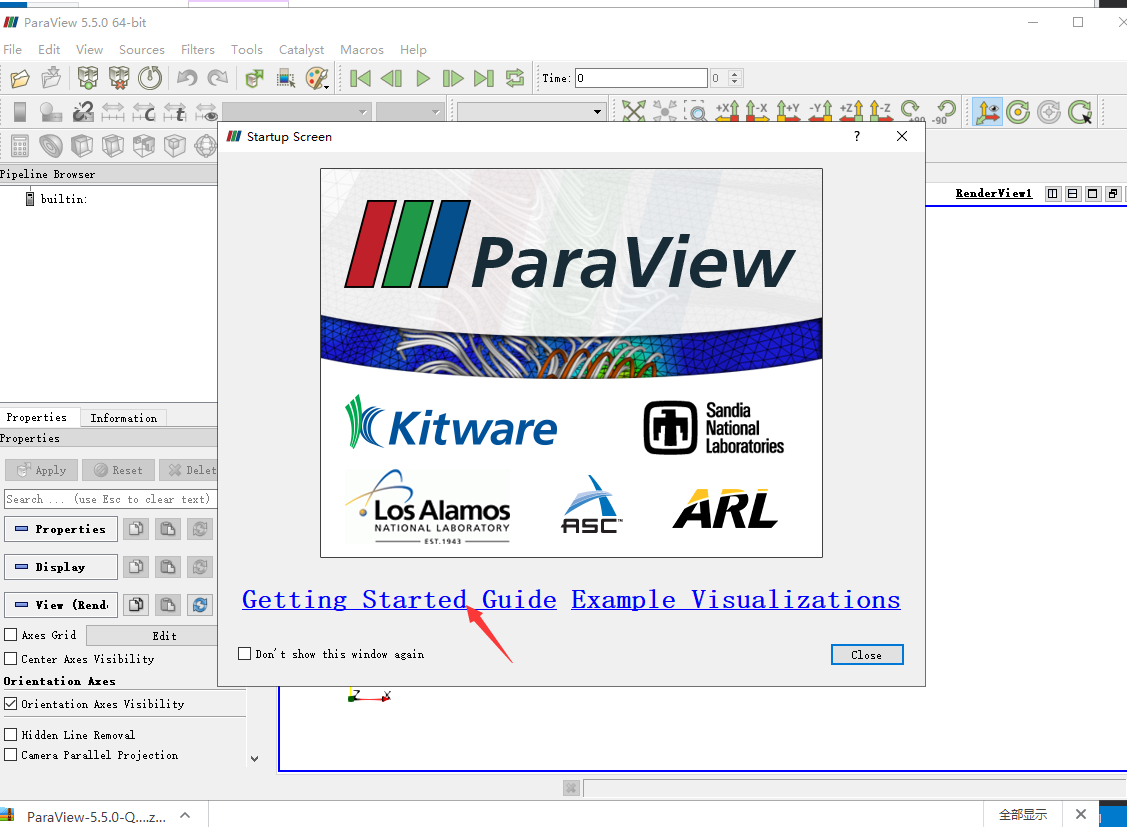Open the Macros menu
Viewport: 1127px width, 827px height.
tap(362, 50)
